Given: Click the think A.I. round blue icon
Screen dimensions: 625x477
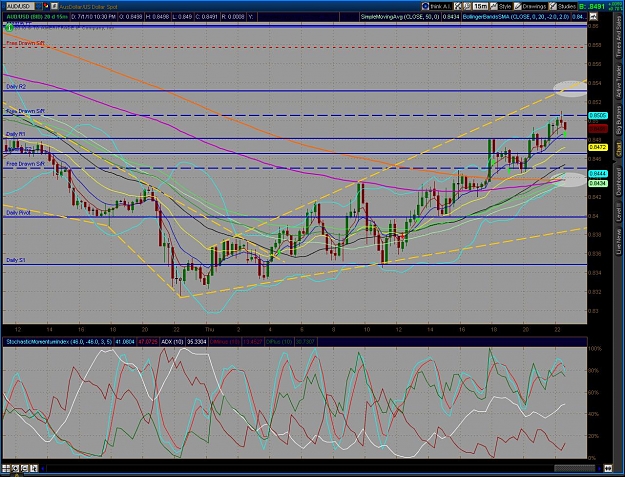Looking at the screenshot, I should 426,6.
